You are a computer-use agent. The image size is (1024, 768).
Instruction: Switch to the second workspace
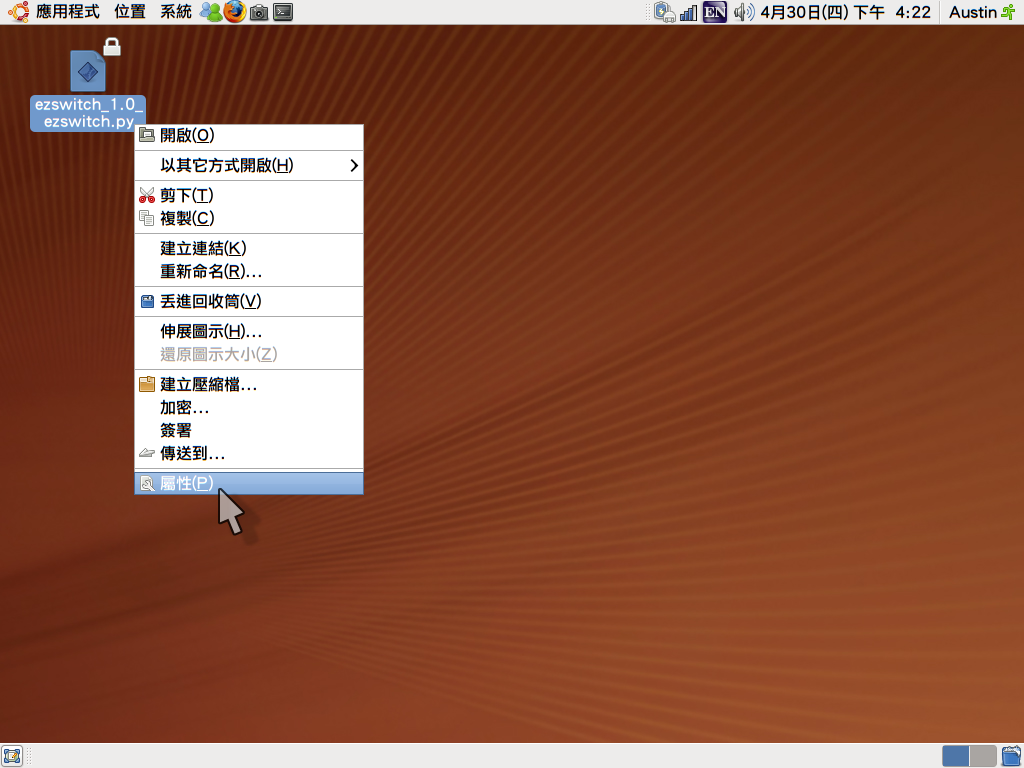(x=983, y=755)
